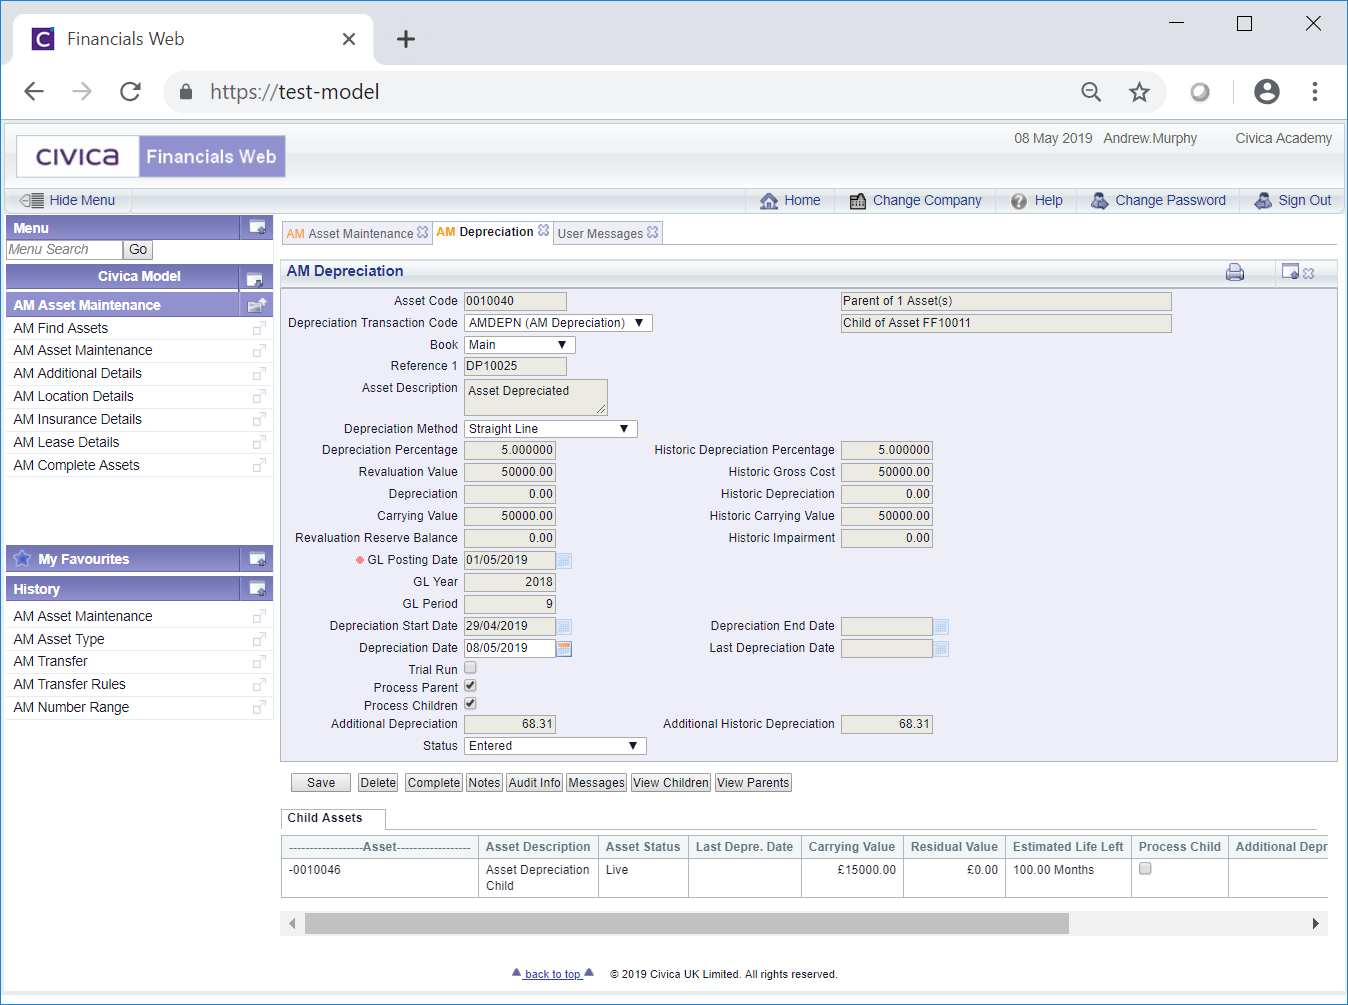Open AM Find Assets in new window icon
Viewport: 1348px width, 1005px height.
[259, 329]
